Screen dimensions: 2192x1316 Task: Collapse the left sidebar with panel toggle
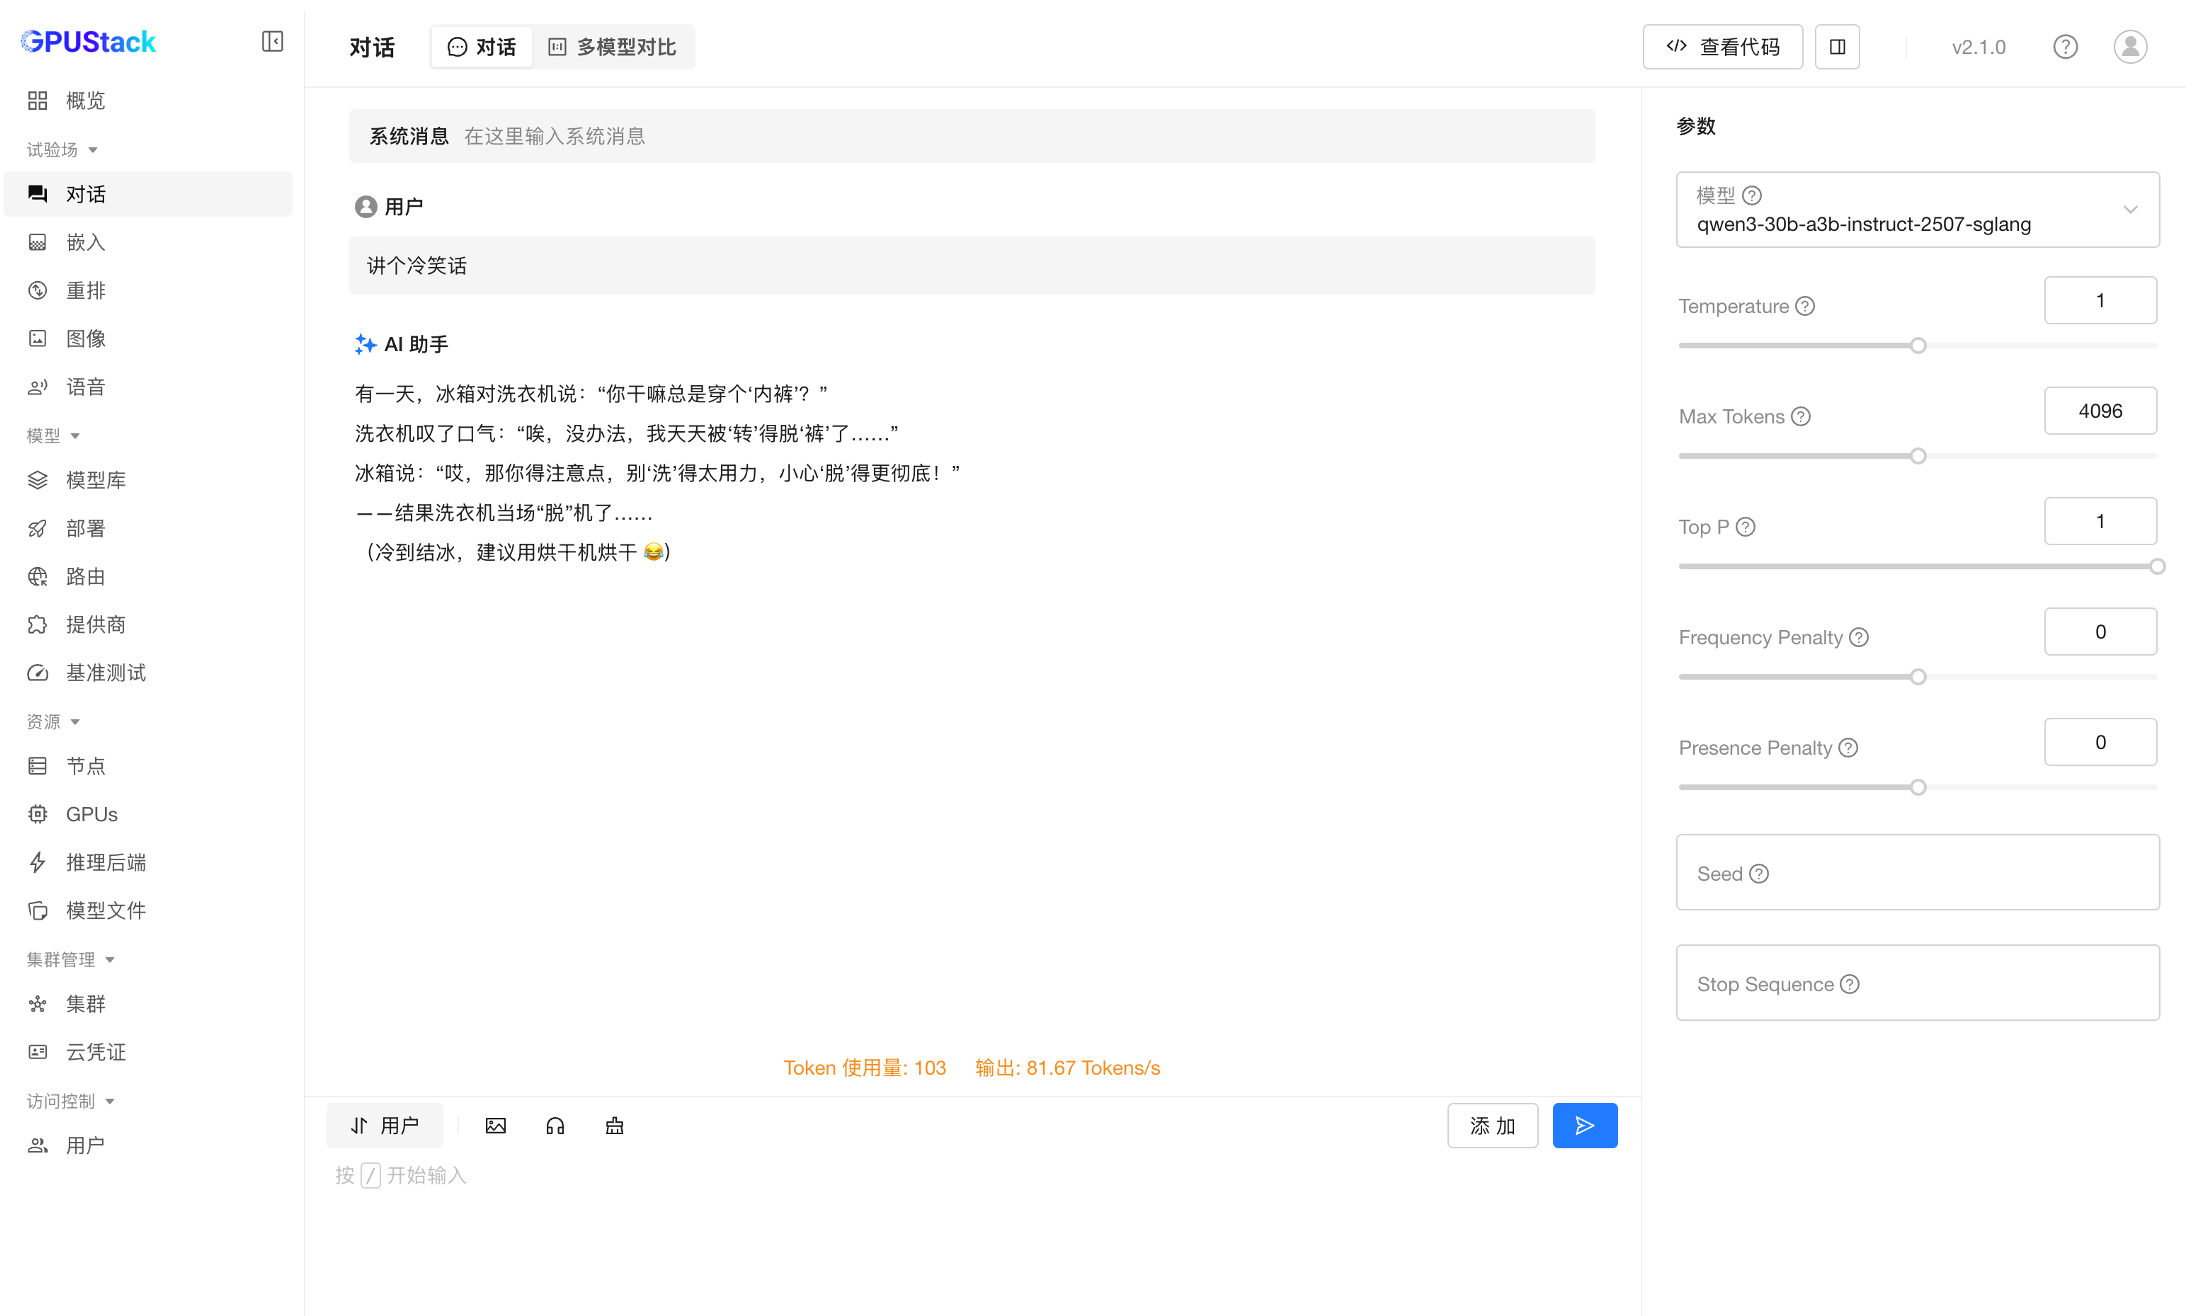pyautogui.click(x=272, y=42)
